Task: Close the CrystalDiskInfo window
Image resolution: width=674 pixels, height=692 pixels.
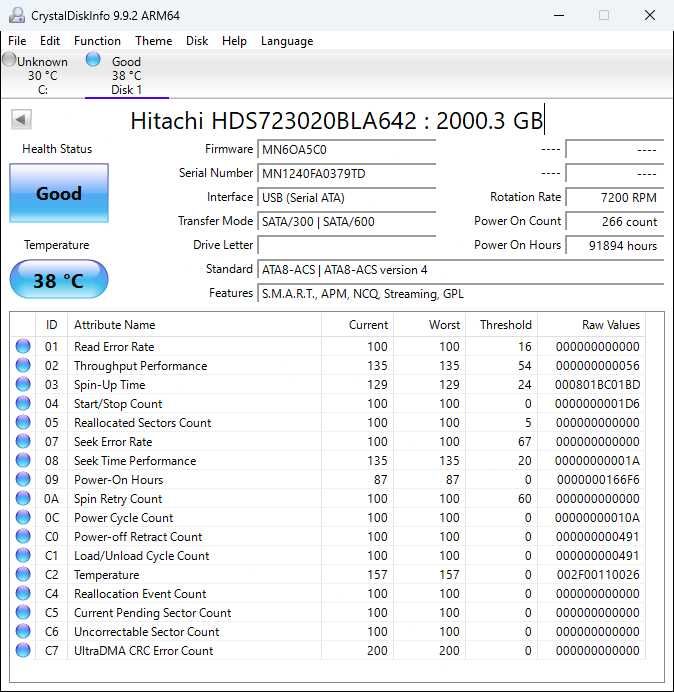Action: tap(650, 15)
